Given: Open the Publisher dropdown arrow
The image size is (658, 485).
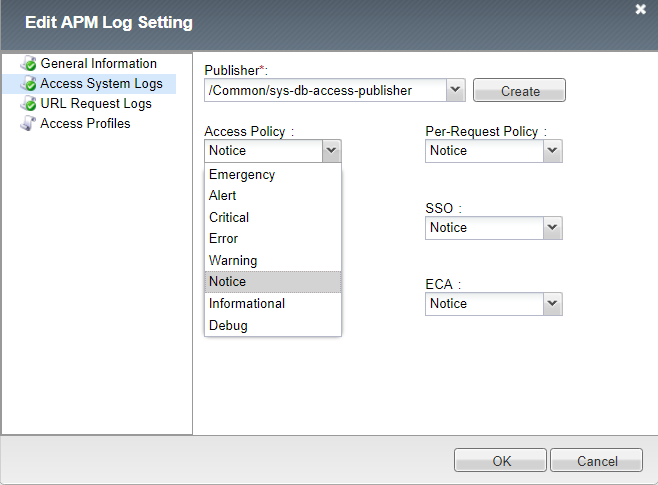Looking at the screenshot, I should 455,90.
